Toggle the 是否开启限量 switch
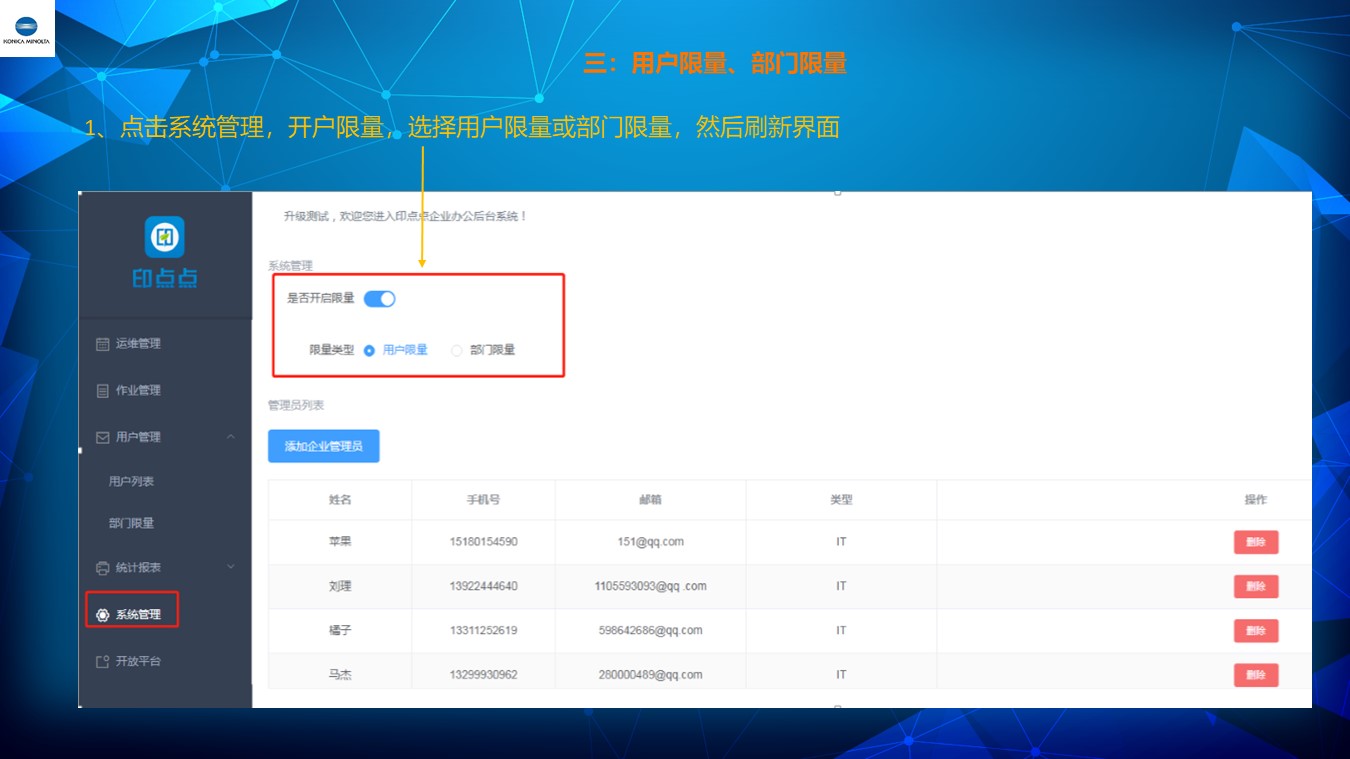 [380, 298]
